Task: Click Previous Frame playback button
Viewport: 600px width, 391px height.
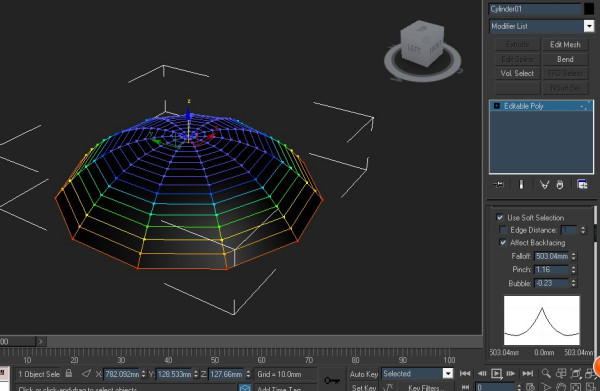Action: [x=482, y=373]
